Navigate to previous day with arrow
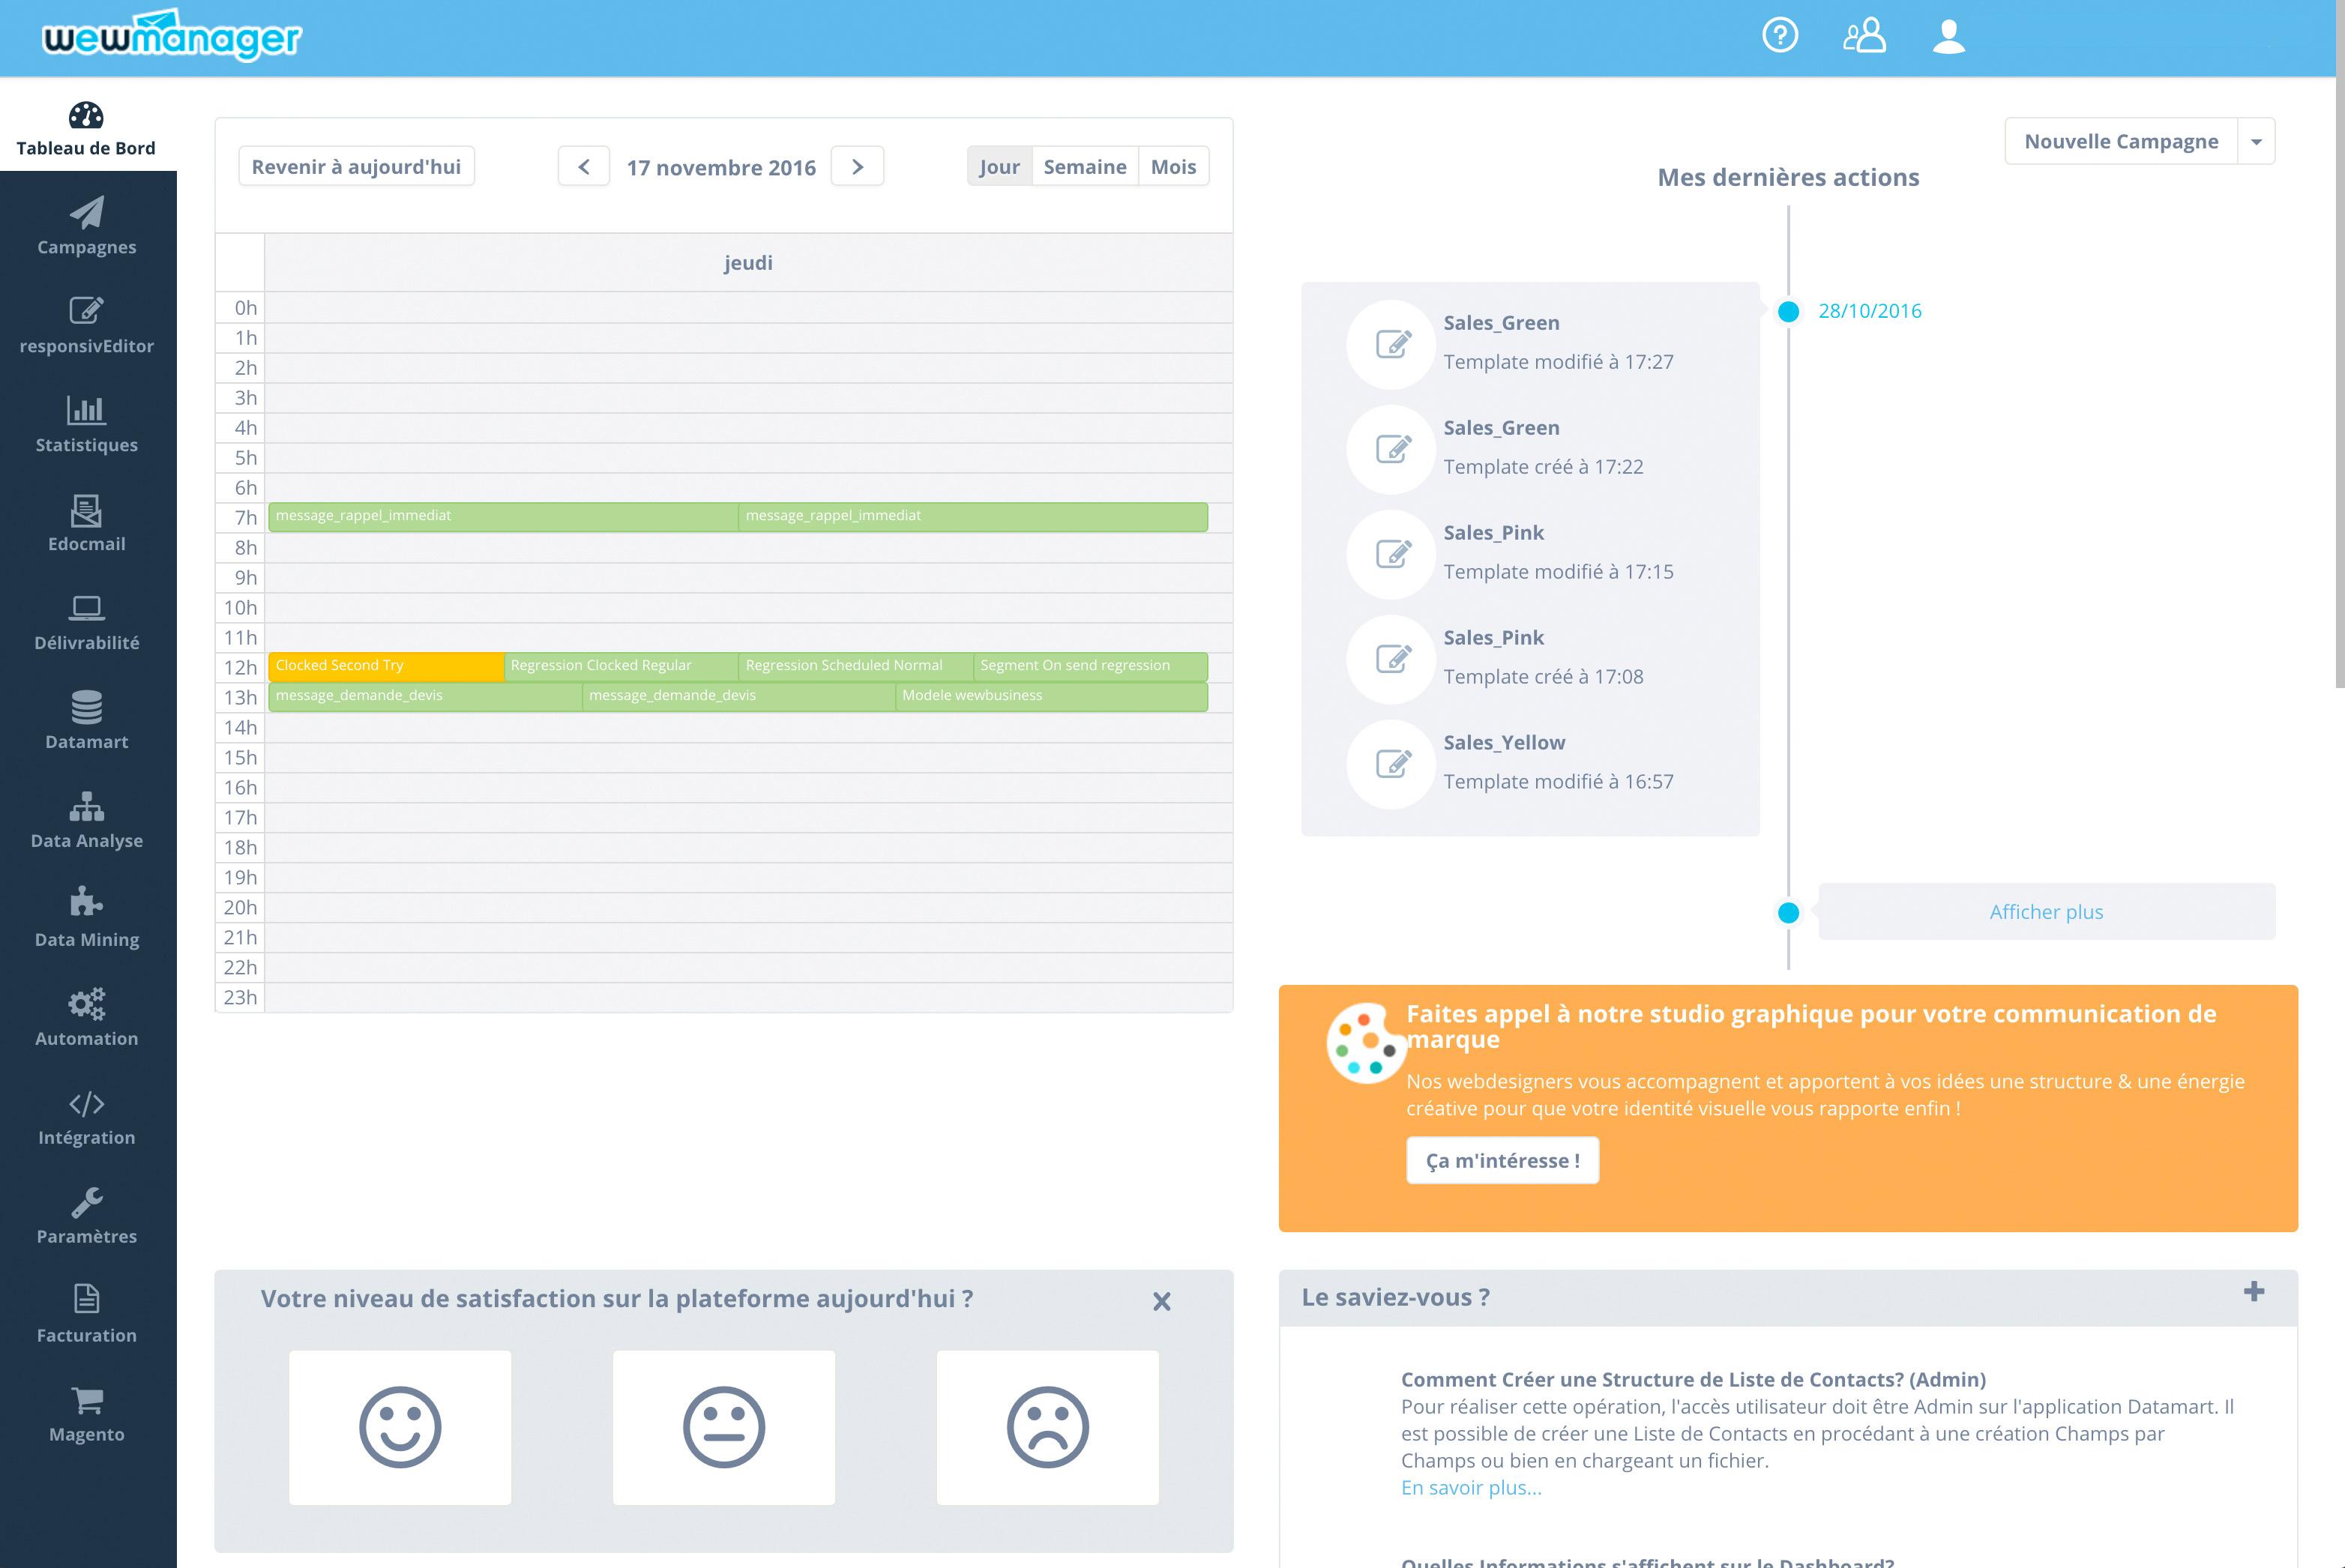This screenshot has width=2345, height=1568. pyautogui.click(x=586, y=166)
